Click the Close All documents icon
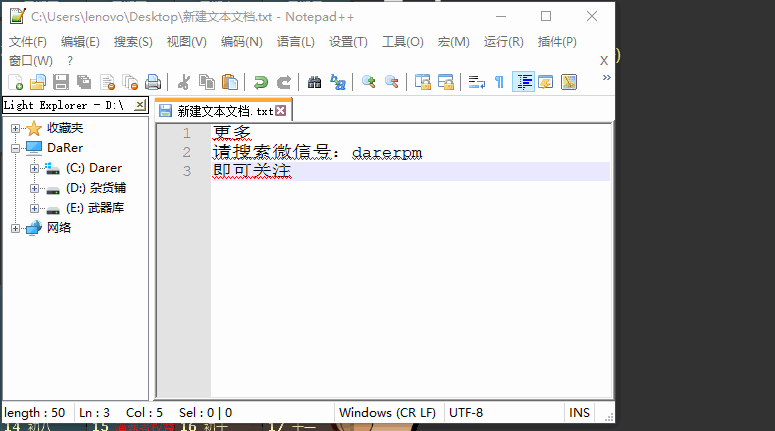775x431 pixels. point(130,82)
